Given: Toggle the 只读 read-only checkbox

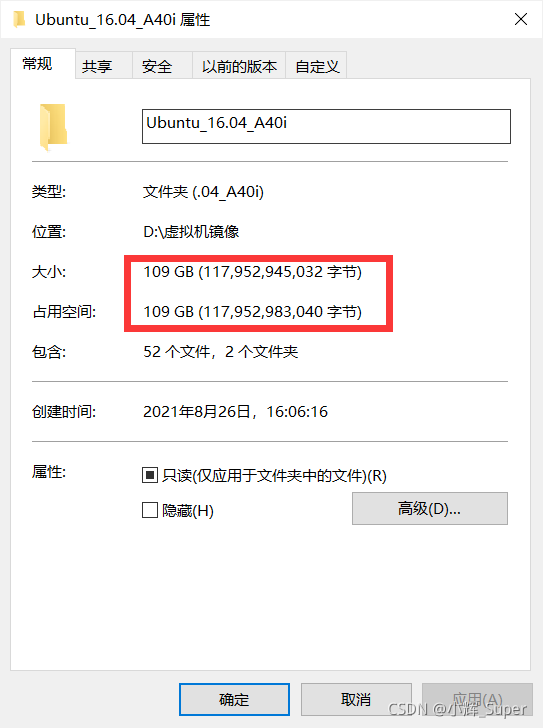Looking at the screenshot, I should point(149,475).
